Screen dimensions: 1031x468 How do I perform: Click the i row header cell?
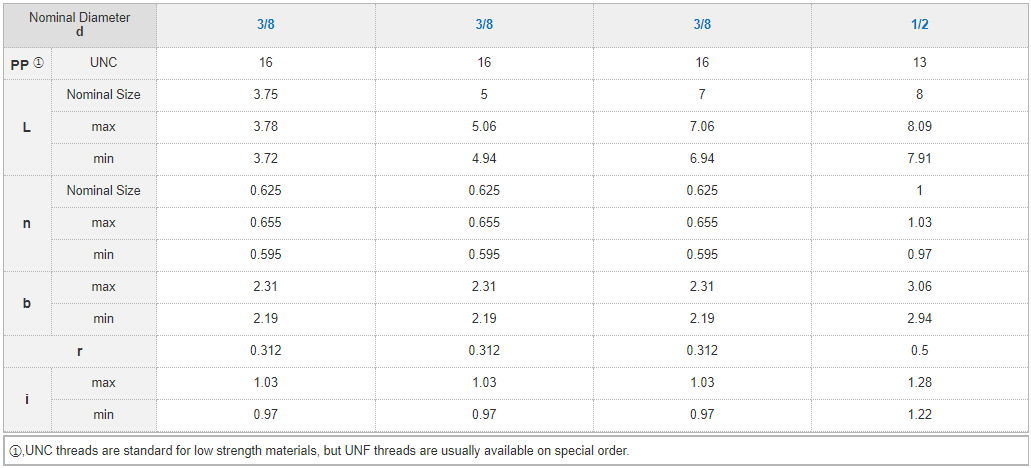point(26,399)
